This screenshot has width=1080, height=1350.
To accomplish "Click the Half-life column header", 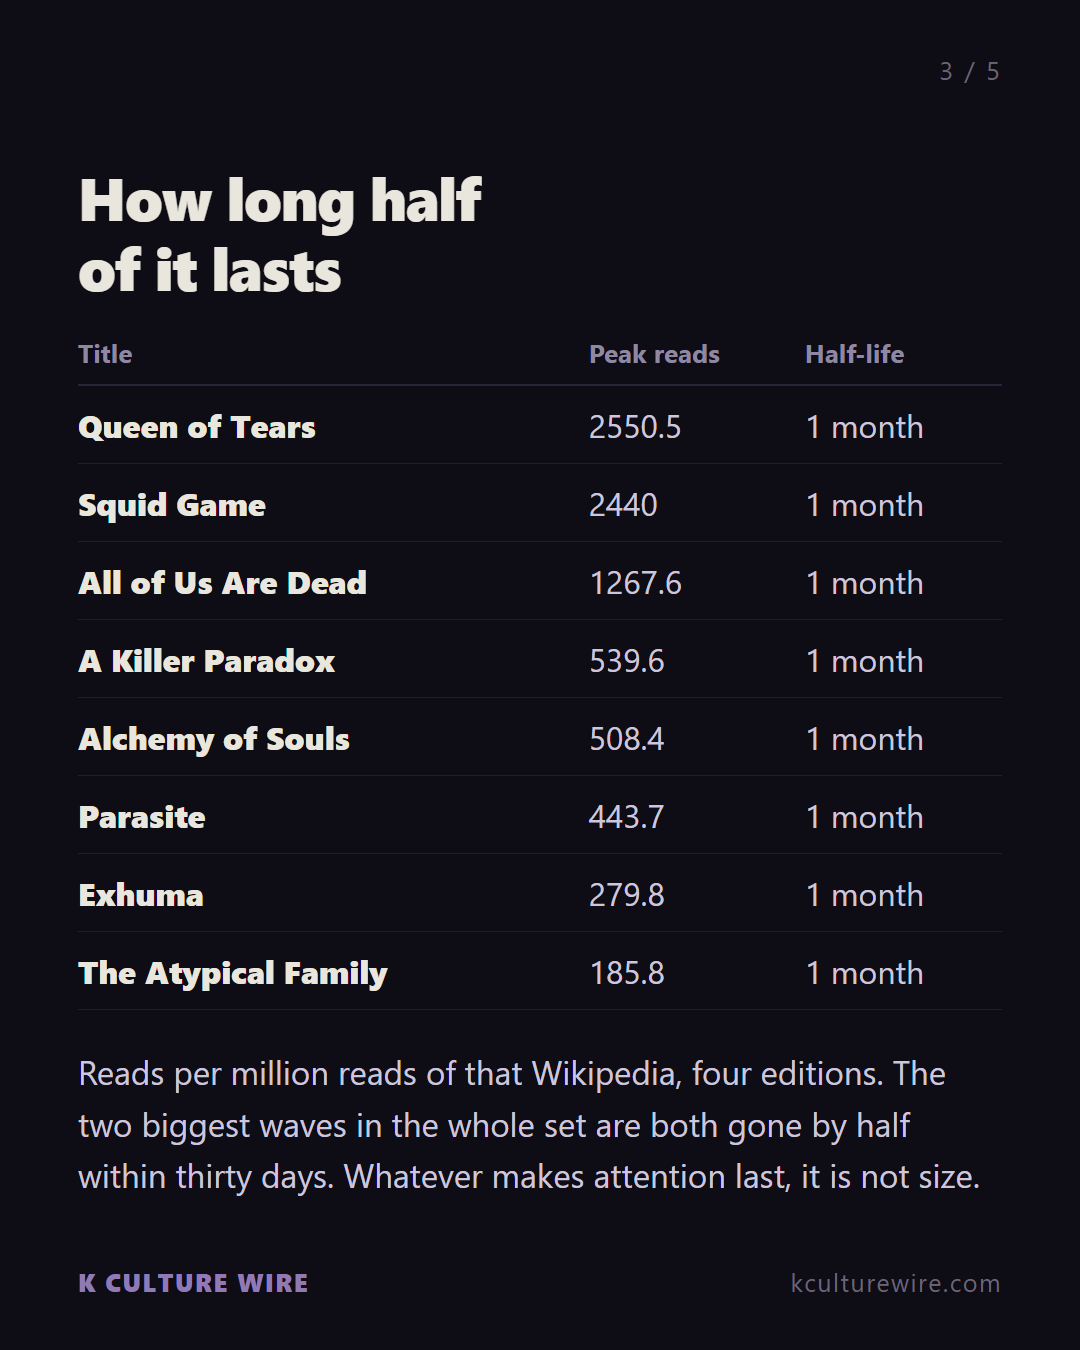I will [854, 354].
